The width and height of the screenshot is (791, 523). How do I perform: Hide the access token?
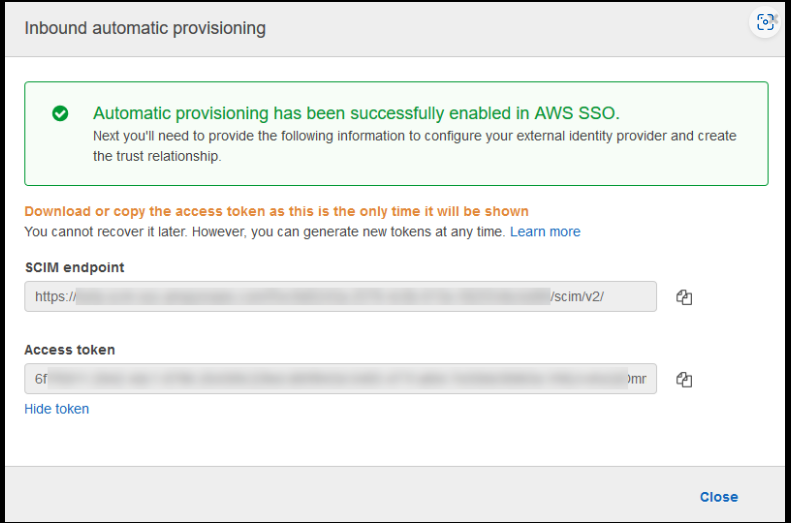(56, 409)
